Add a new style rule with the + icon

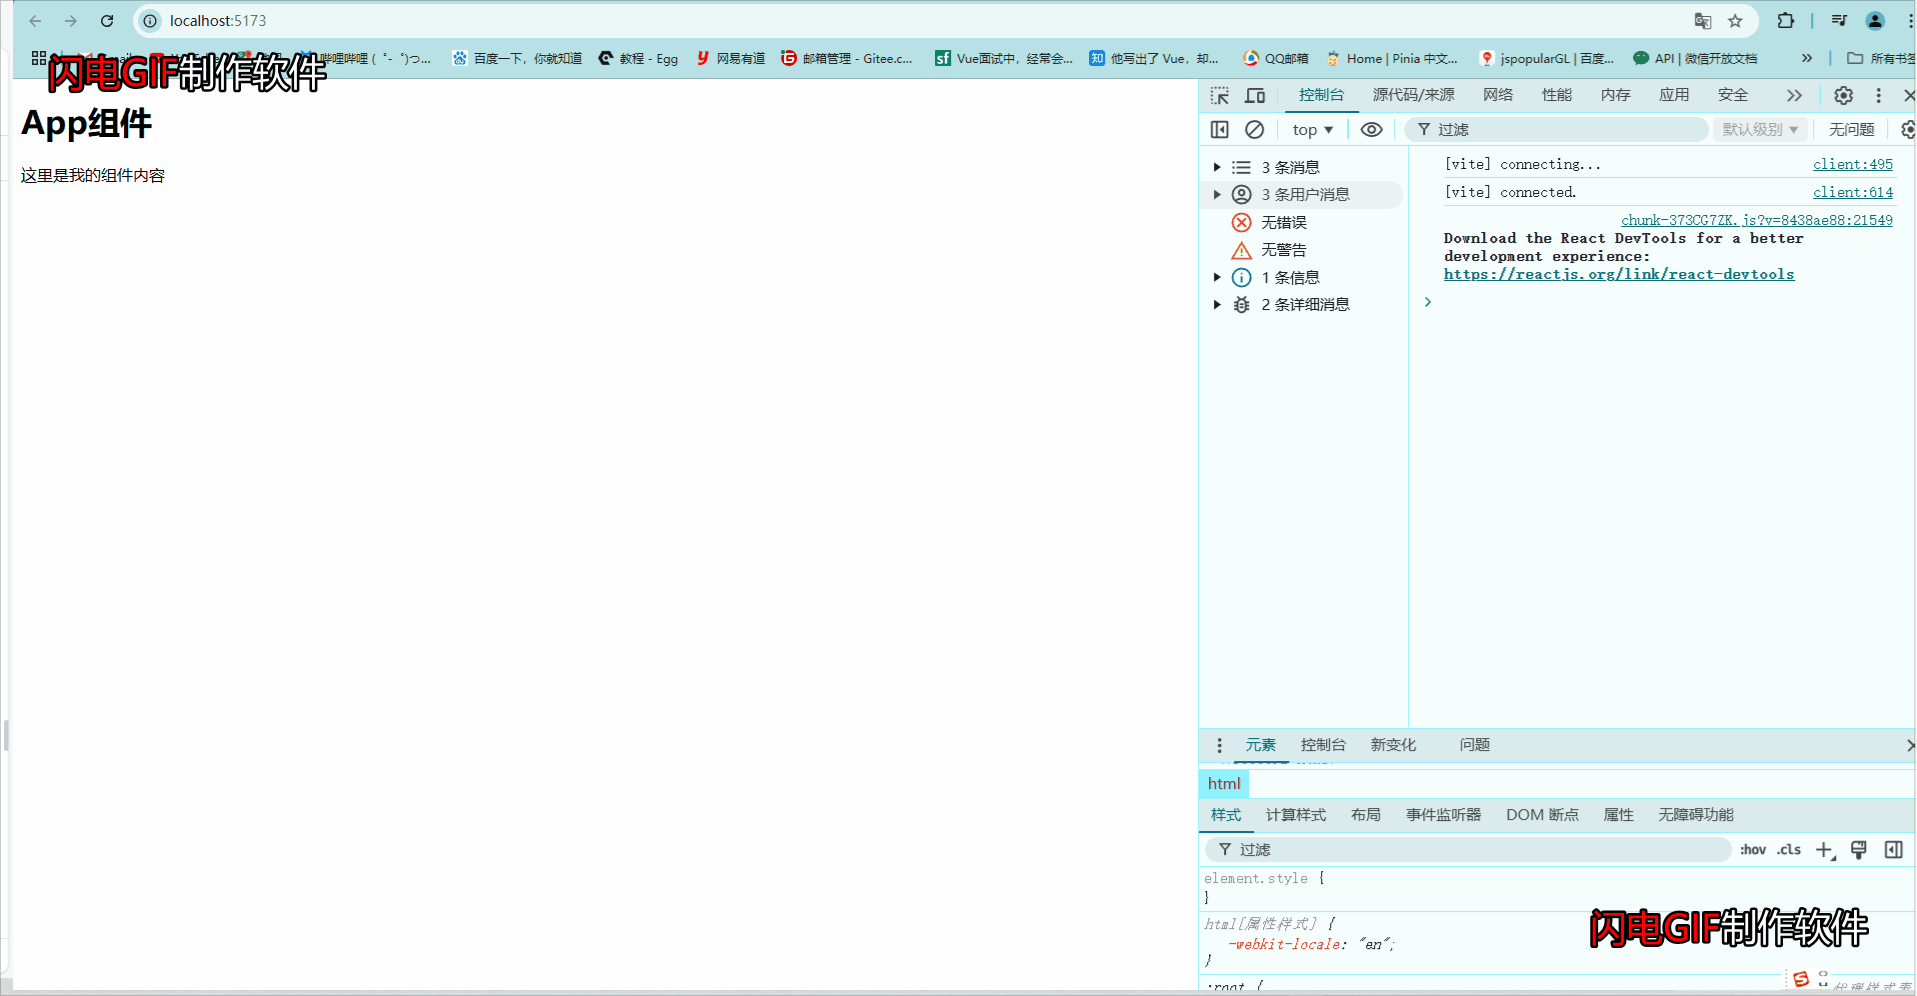point(1824,850)
